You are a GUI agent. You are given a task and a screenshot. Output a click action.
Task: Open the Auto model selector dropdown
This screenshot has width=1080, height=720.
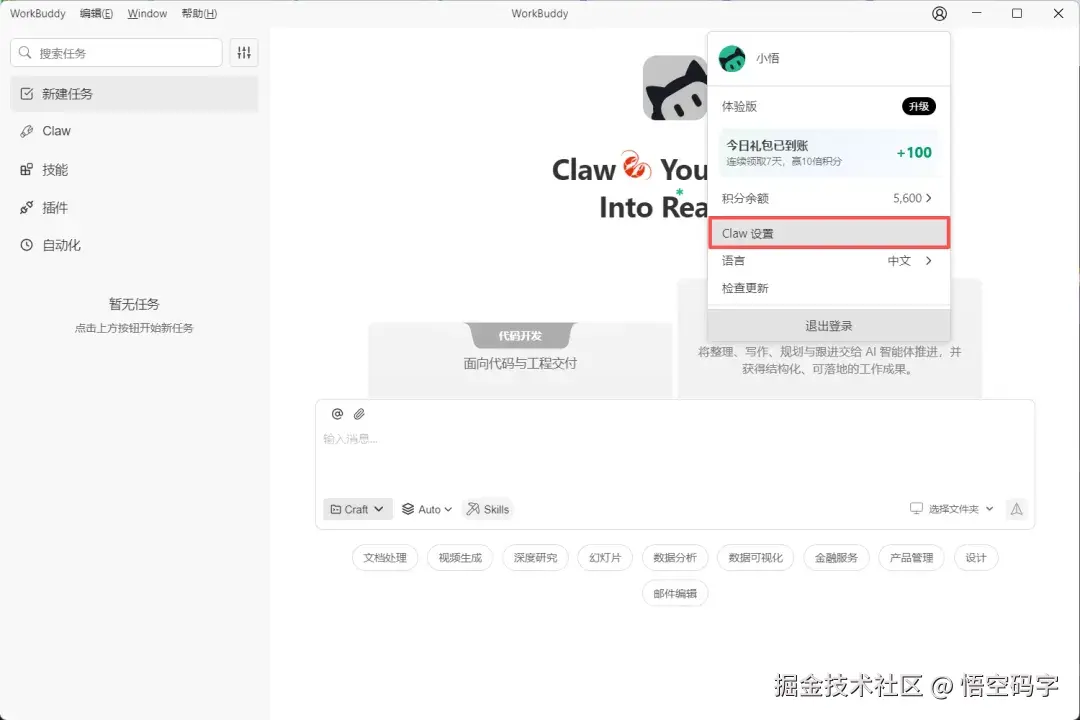tap(427, 509)
